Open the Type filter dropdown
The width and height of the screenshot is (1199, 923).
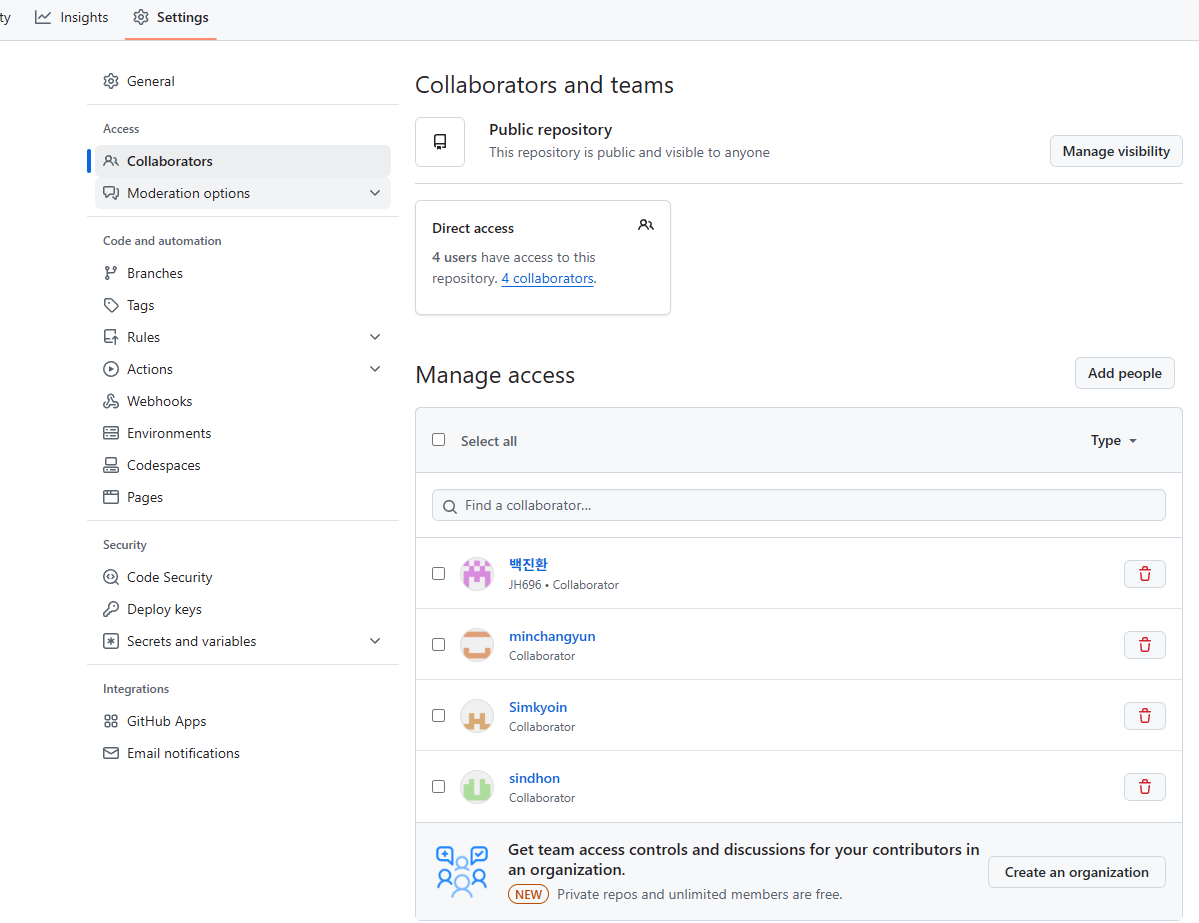pyautogui.click(x=1113, y=440)
